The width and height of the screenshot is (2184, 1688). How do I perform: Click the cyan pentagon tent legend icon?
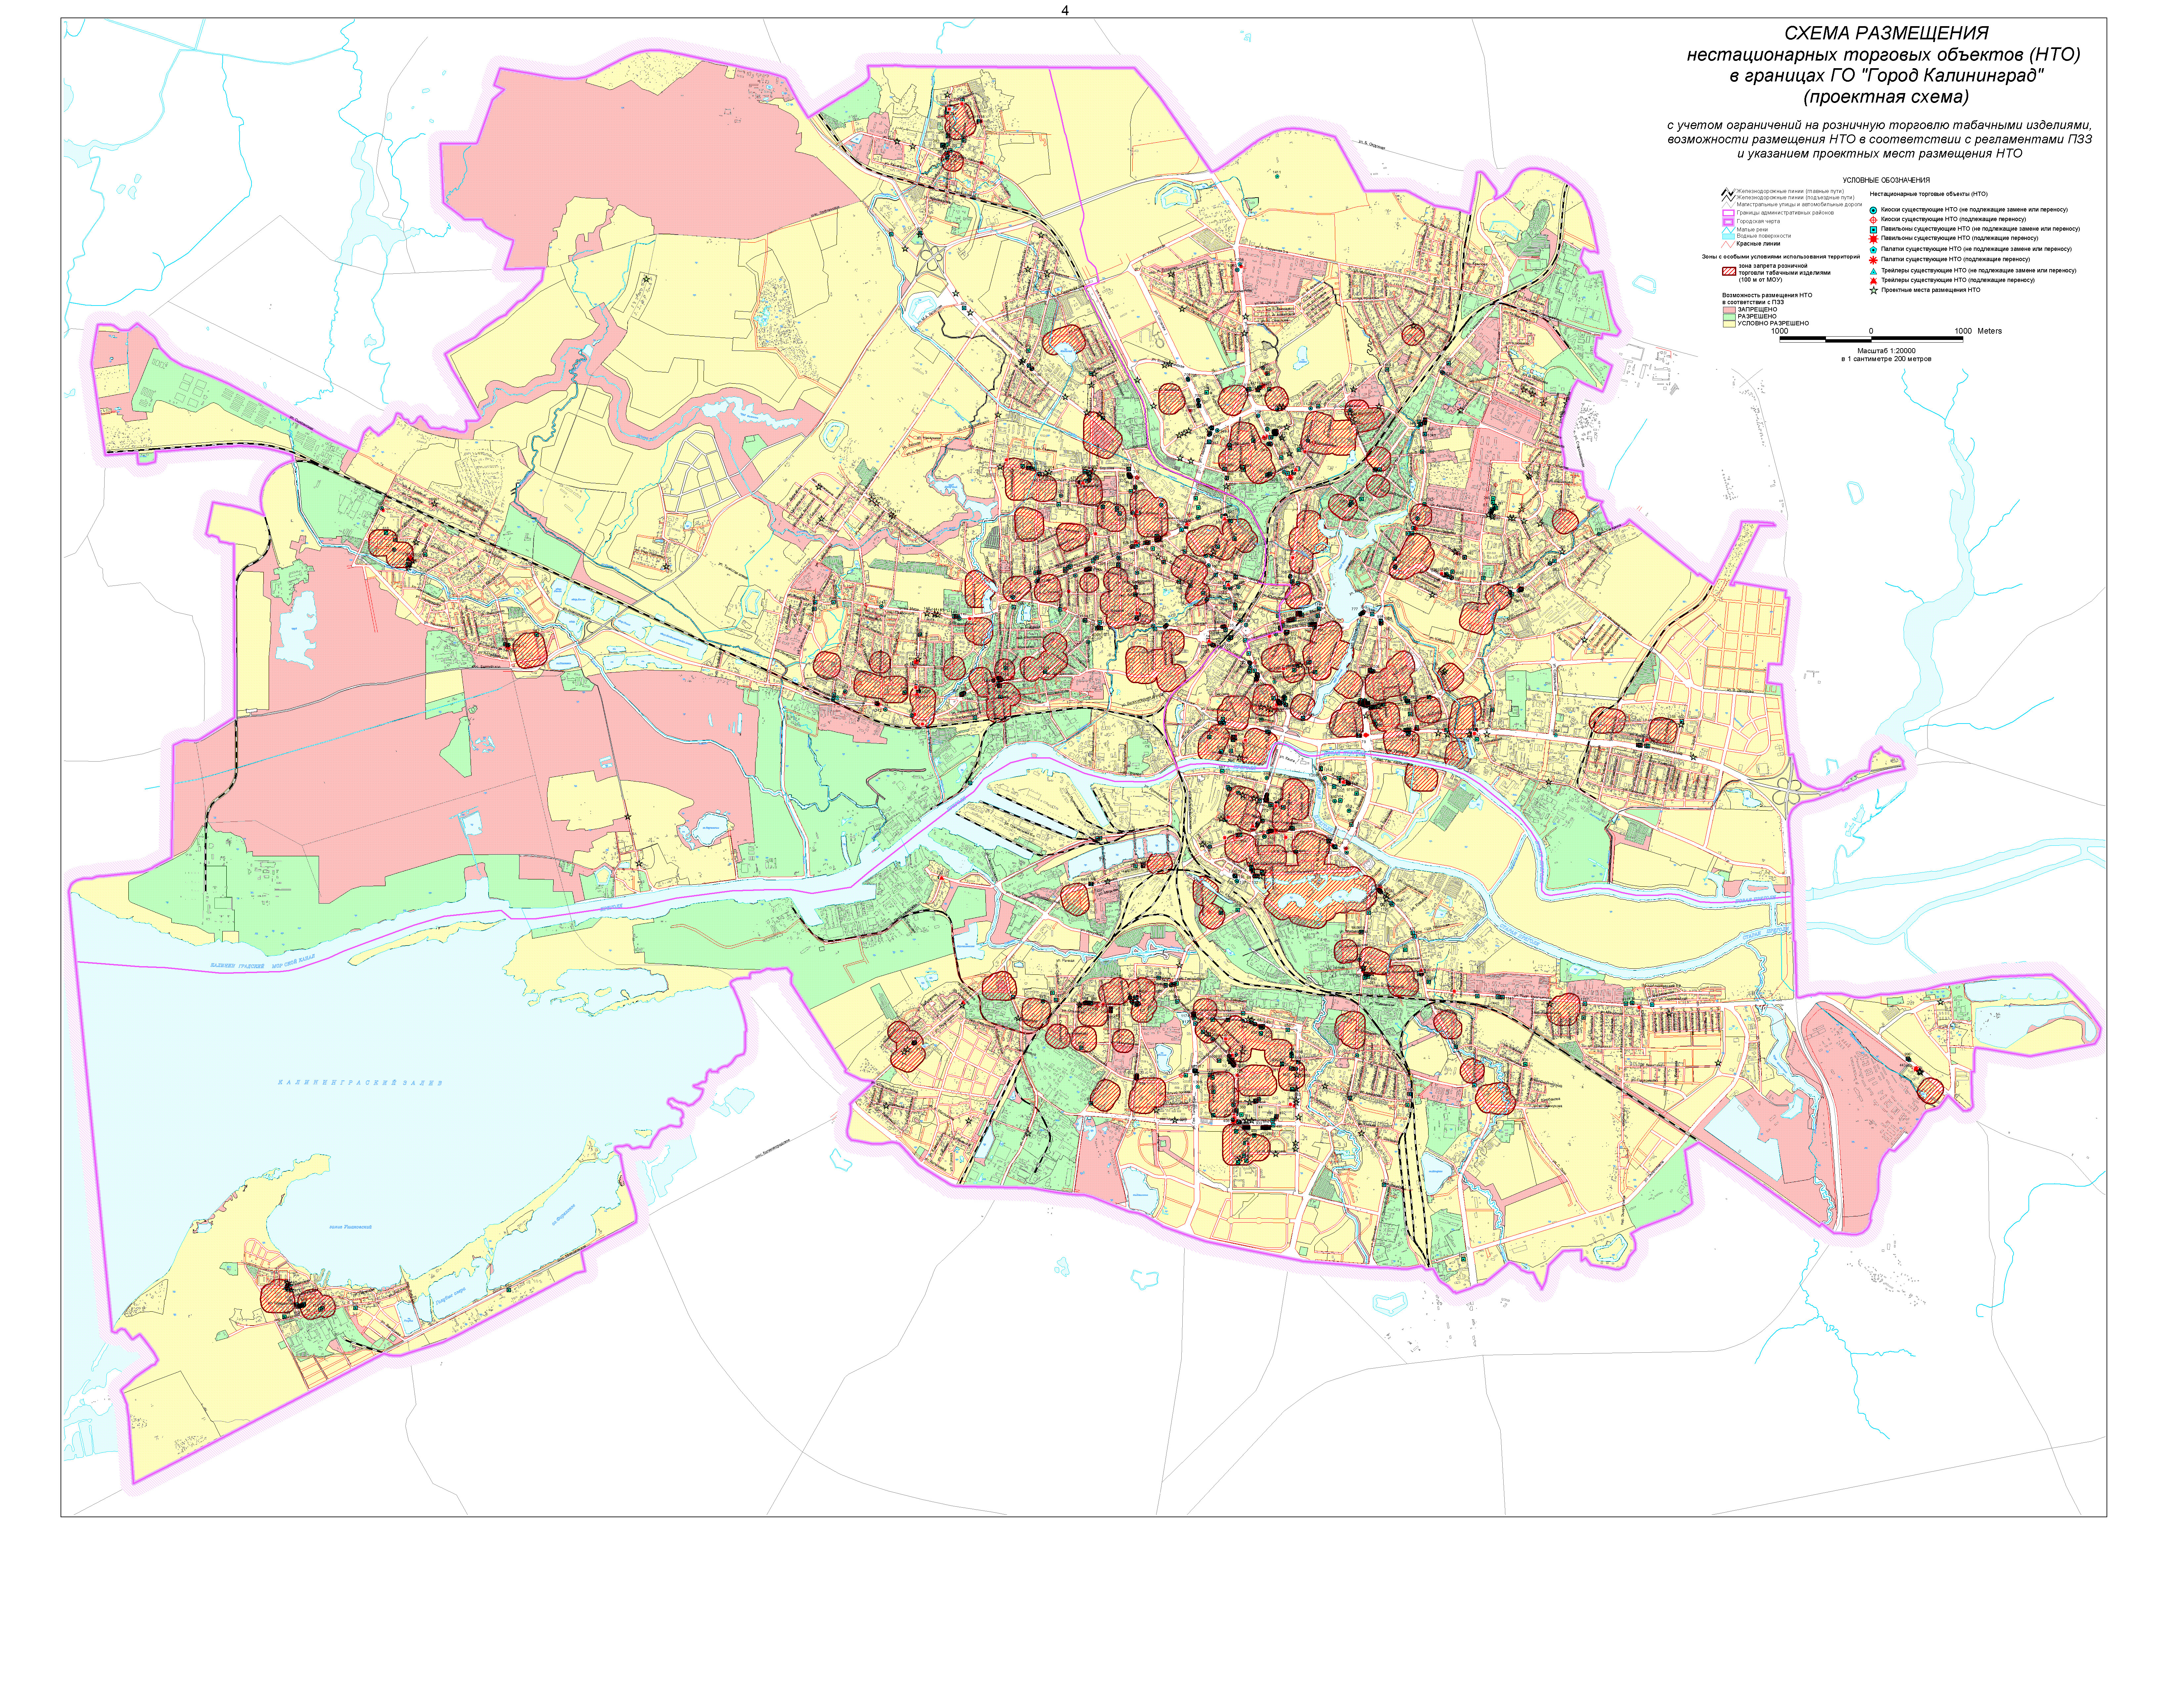1873,250
